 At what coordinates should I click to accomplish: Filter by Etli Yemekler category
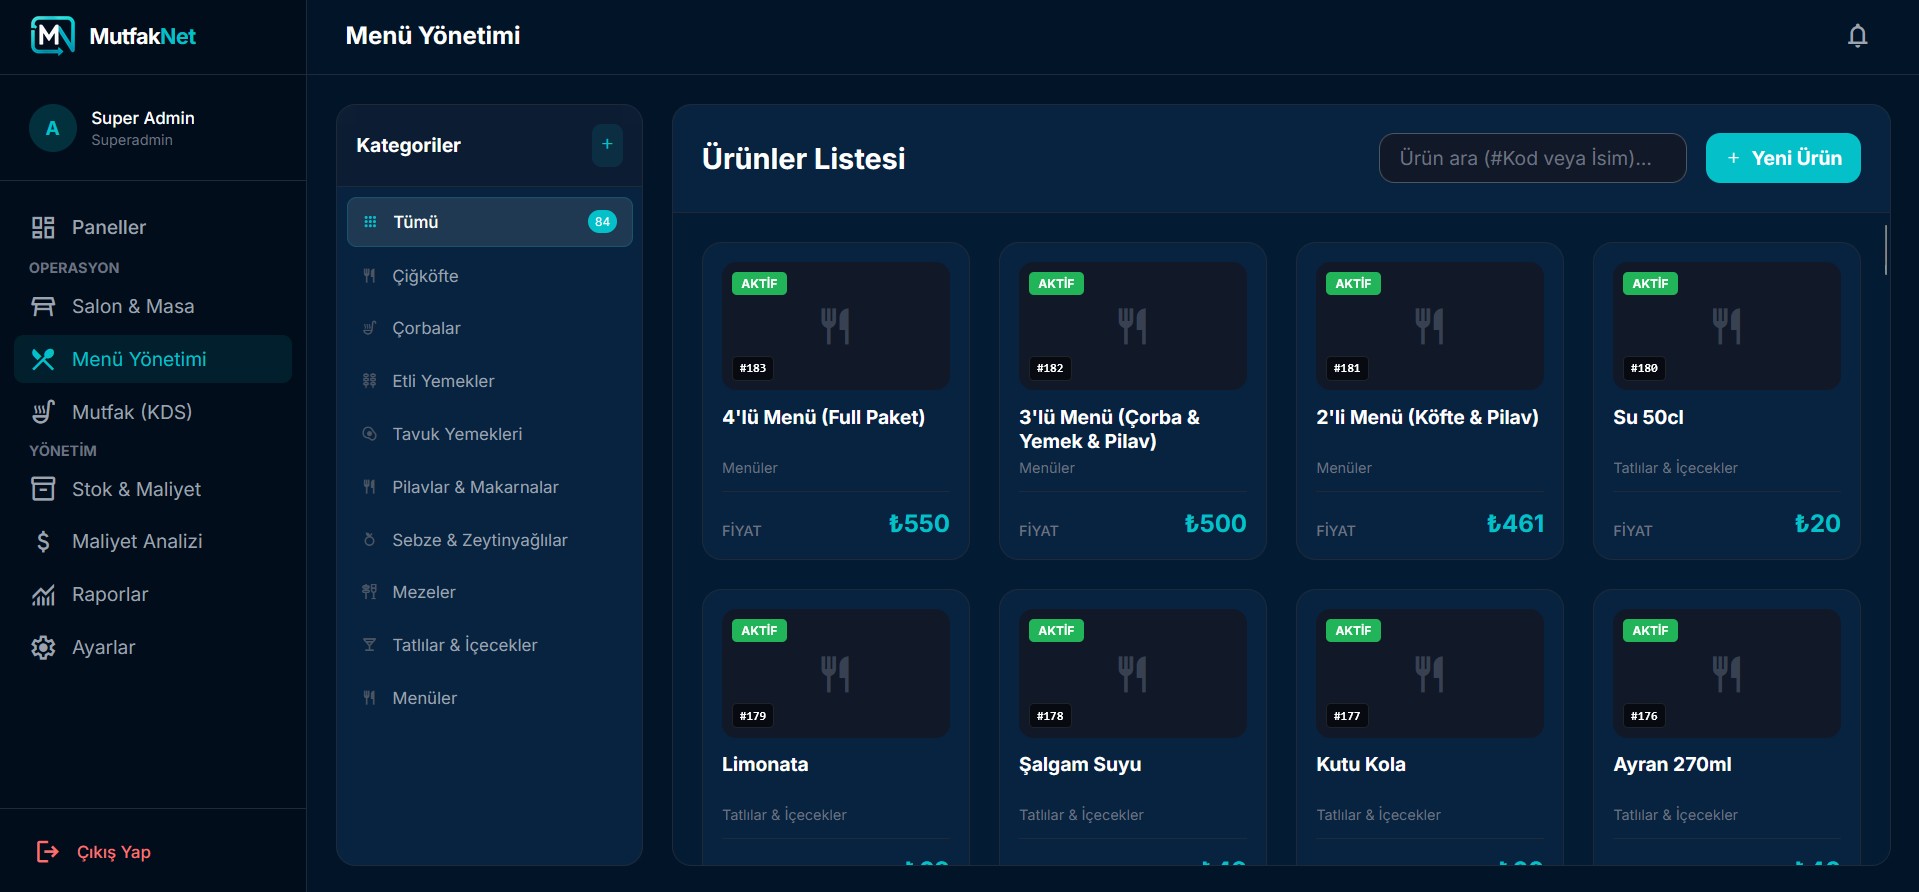pos(490,381)
